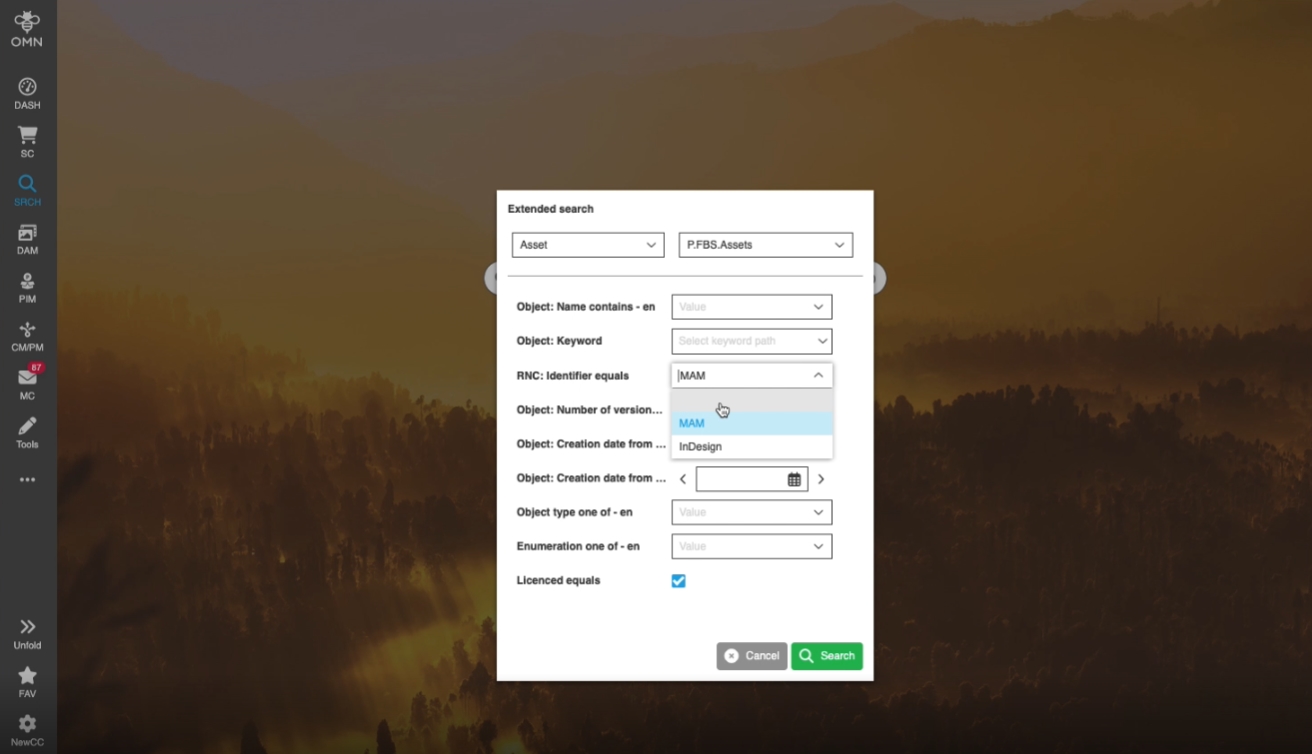
Task: Select the MAM option in list
Action: (752, 423)
